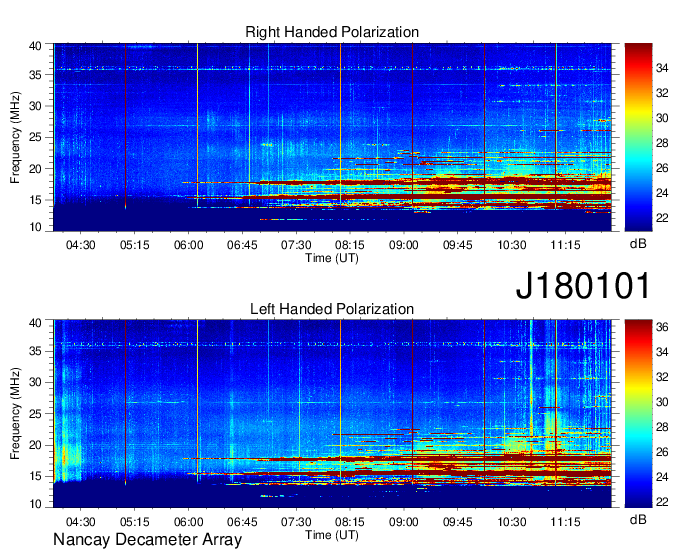Viewport: 680px width, 552px height.
Task: Click the Right Handed Polarization plot title
Action: tap(332, 32)
